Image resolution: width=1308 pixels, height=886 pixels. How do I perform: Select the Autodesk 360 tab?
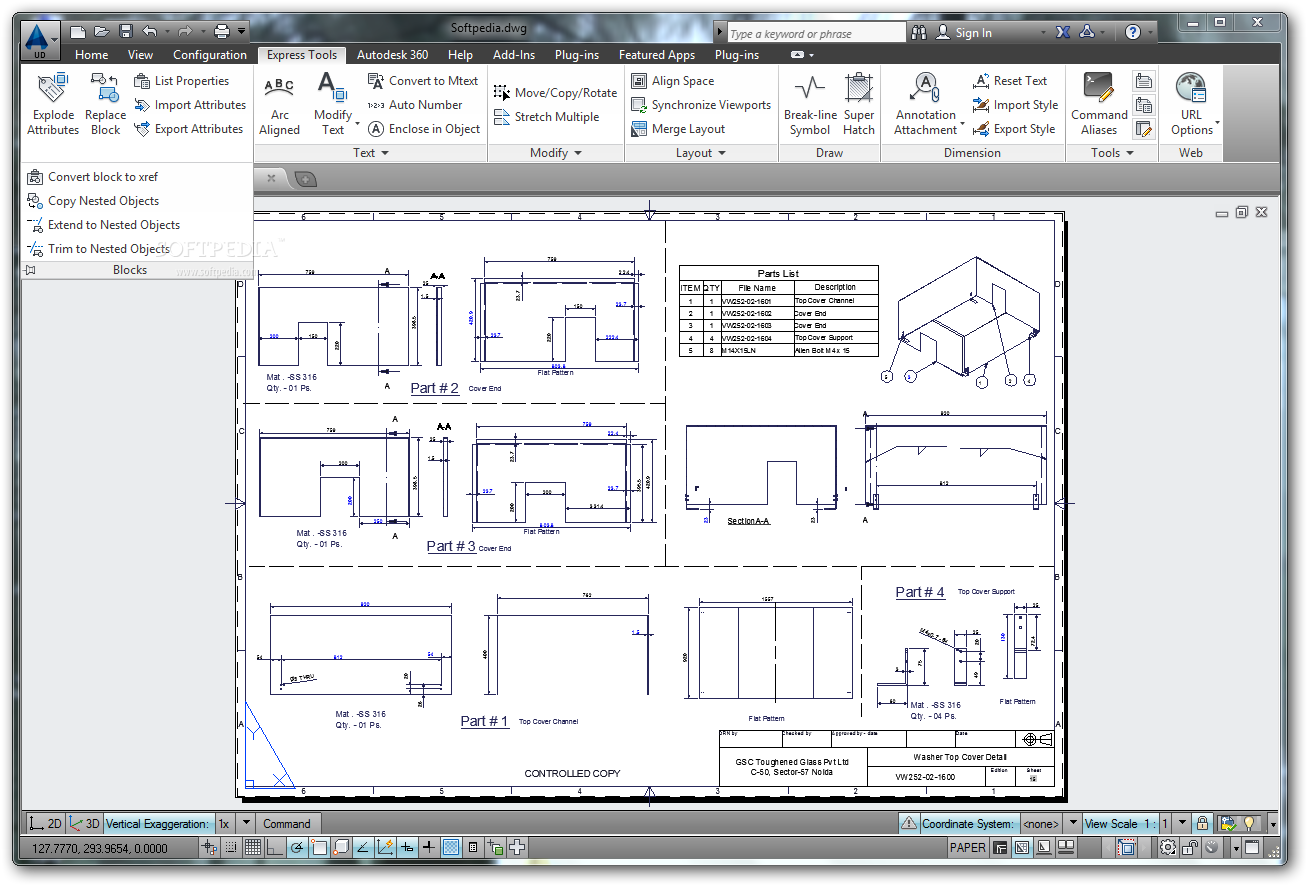[393, 55]
